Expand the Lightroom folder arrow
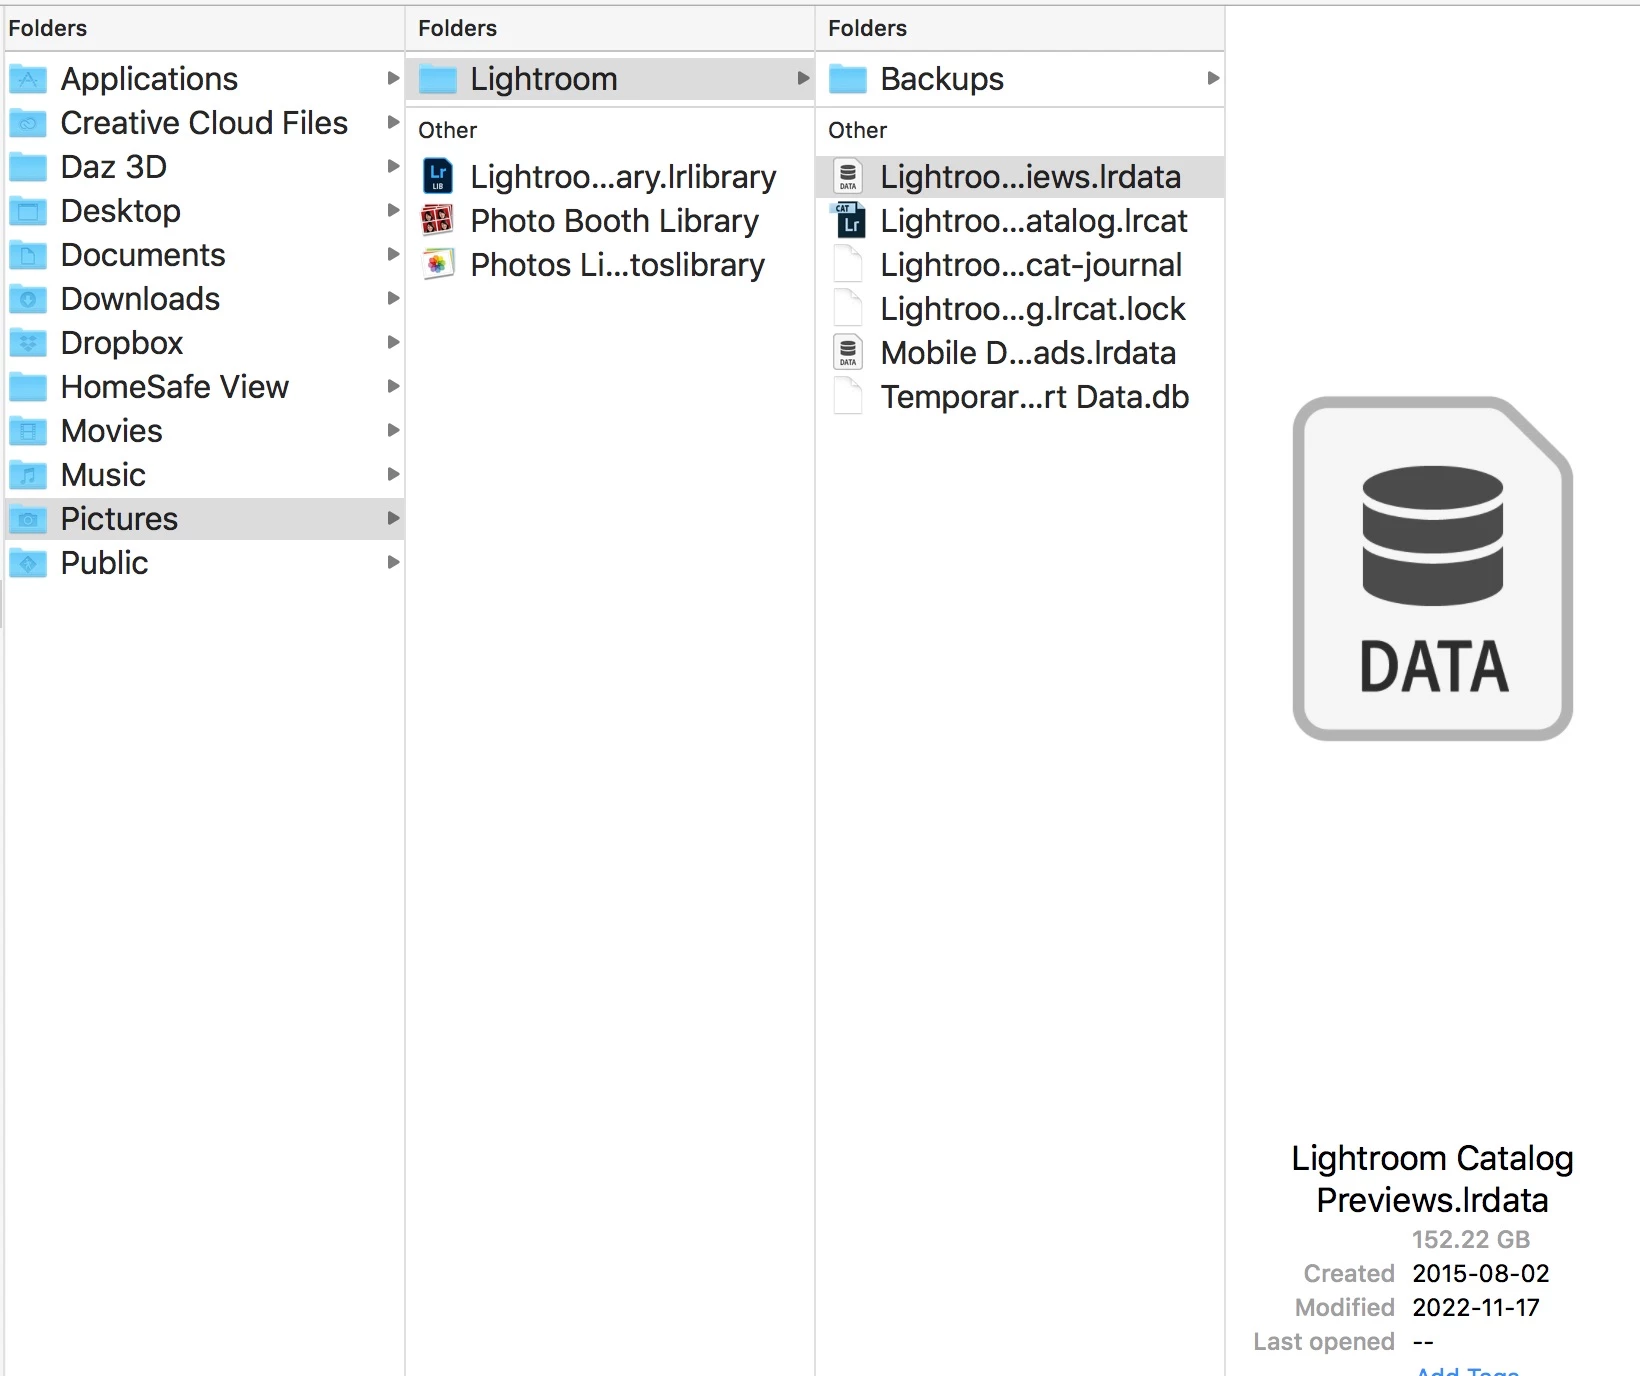This screenshot has height=1376, width=1640. click(x=803, y=78)
